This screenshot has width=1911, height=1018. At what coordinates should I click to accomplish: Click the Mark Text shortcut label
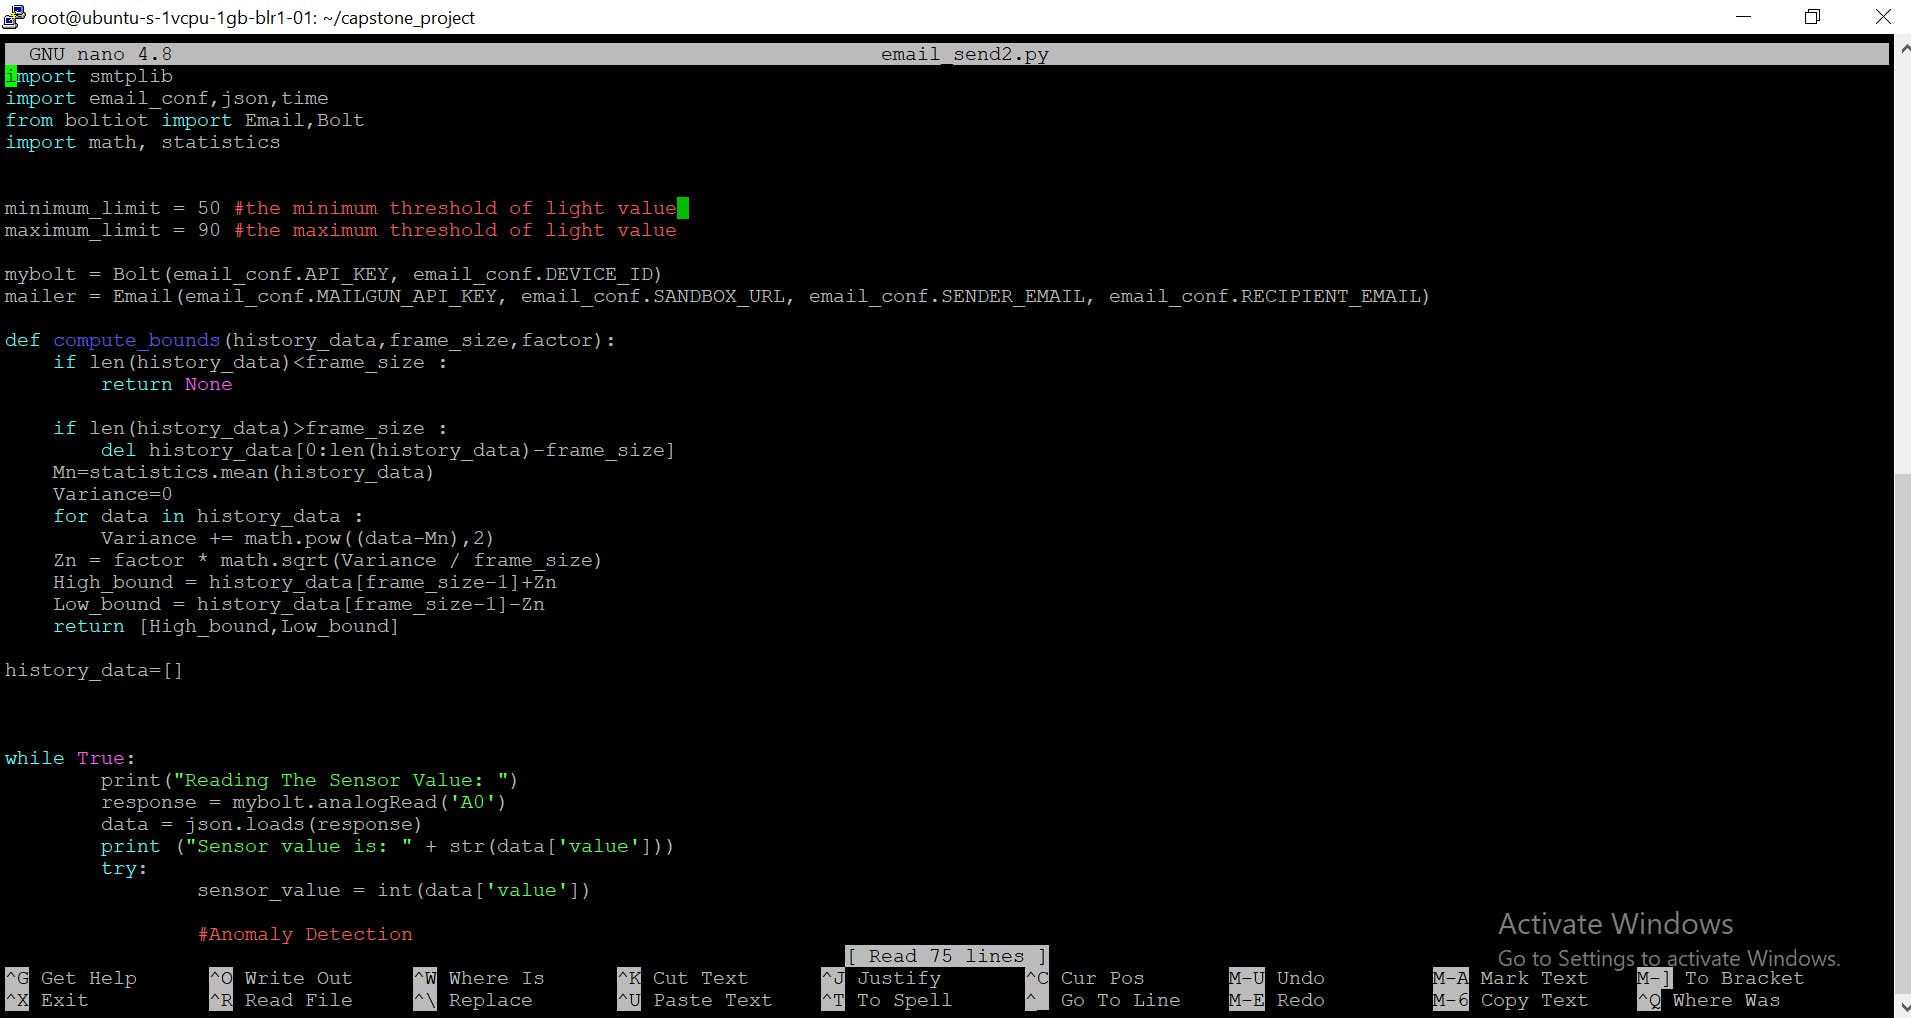(x=1534, y=978)
